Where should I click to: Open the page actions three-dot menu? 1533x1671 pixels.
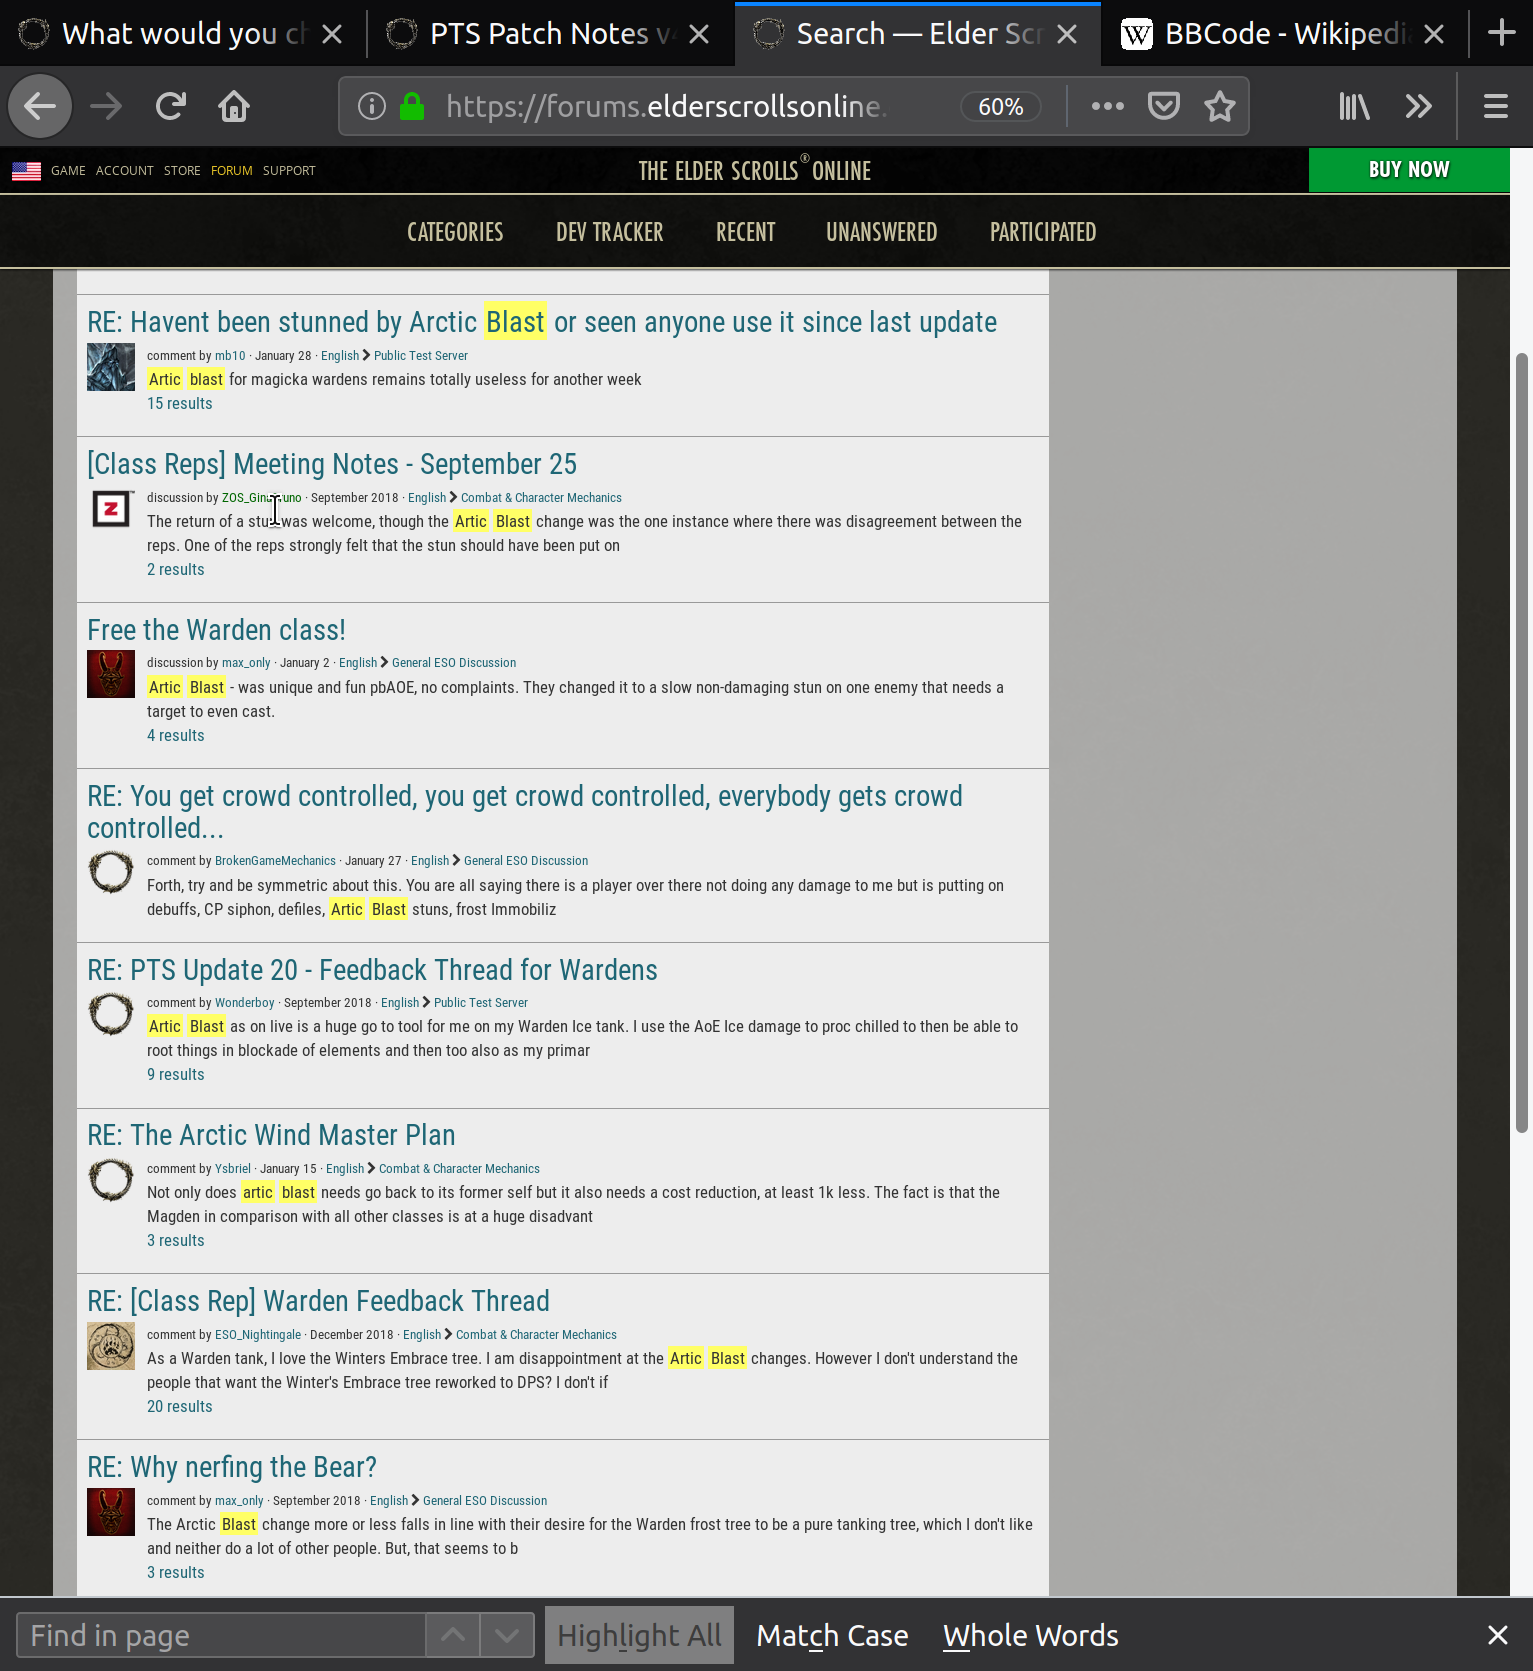coord(1107,106)
